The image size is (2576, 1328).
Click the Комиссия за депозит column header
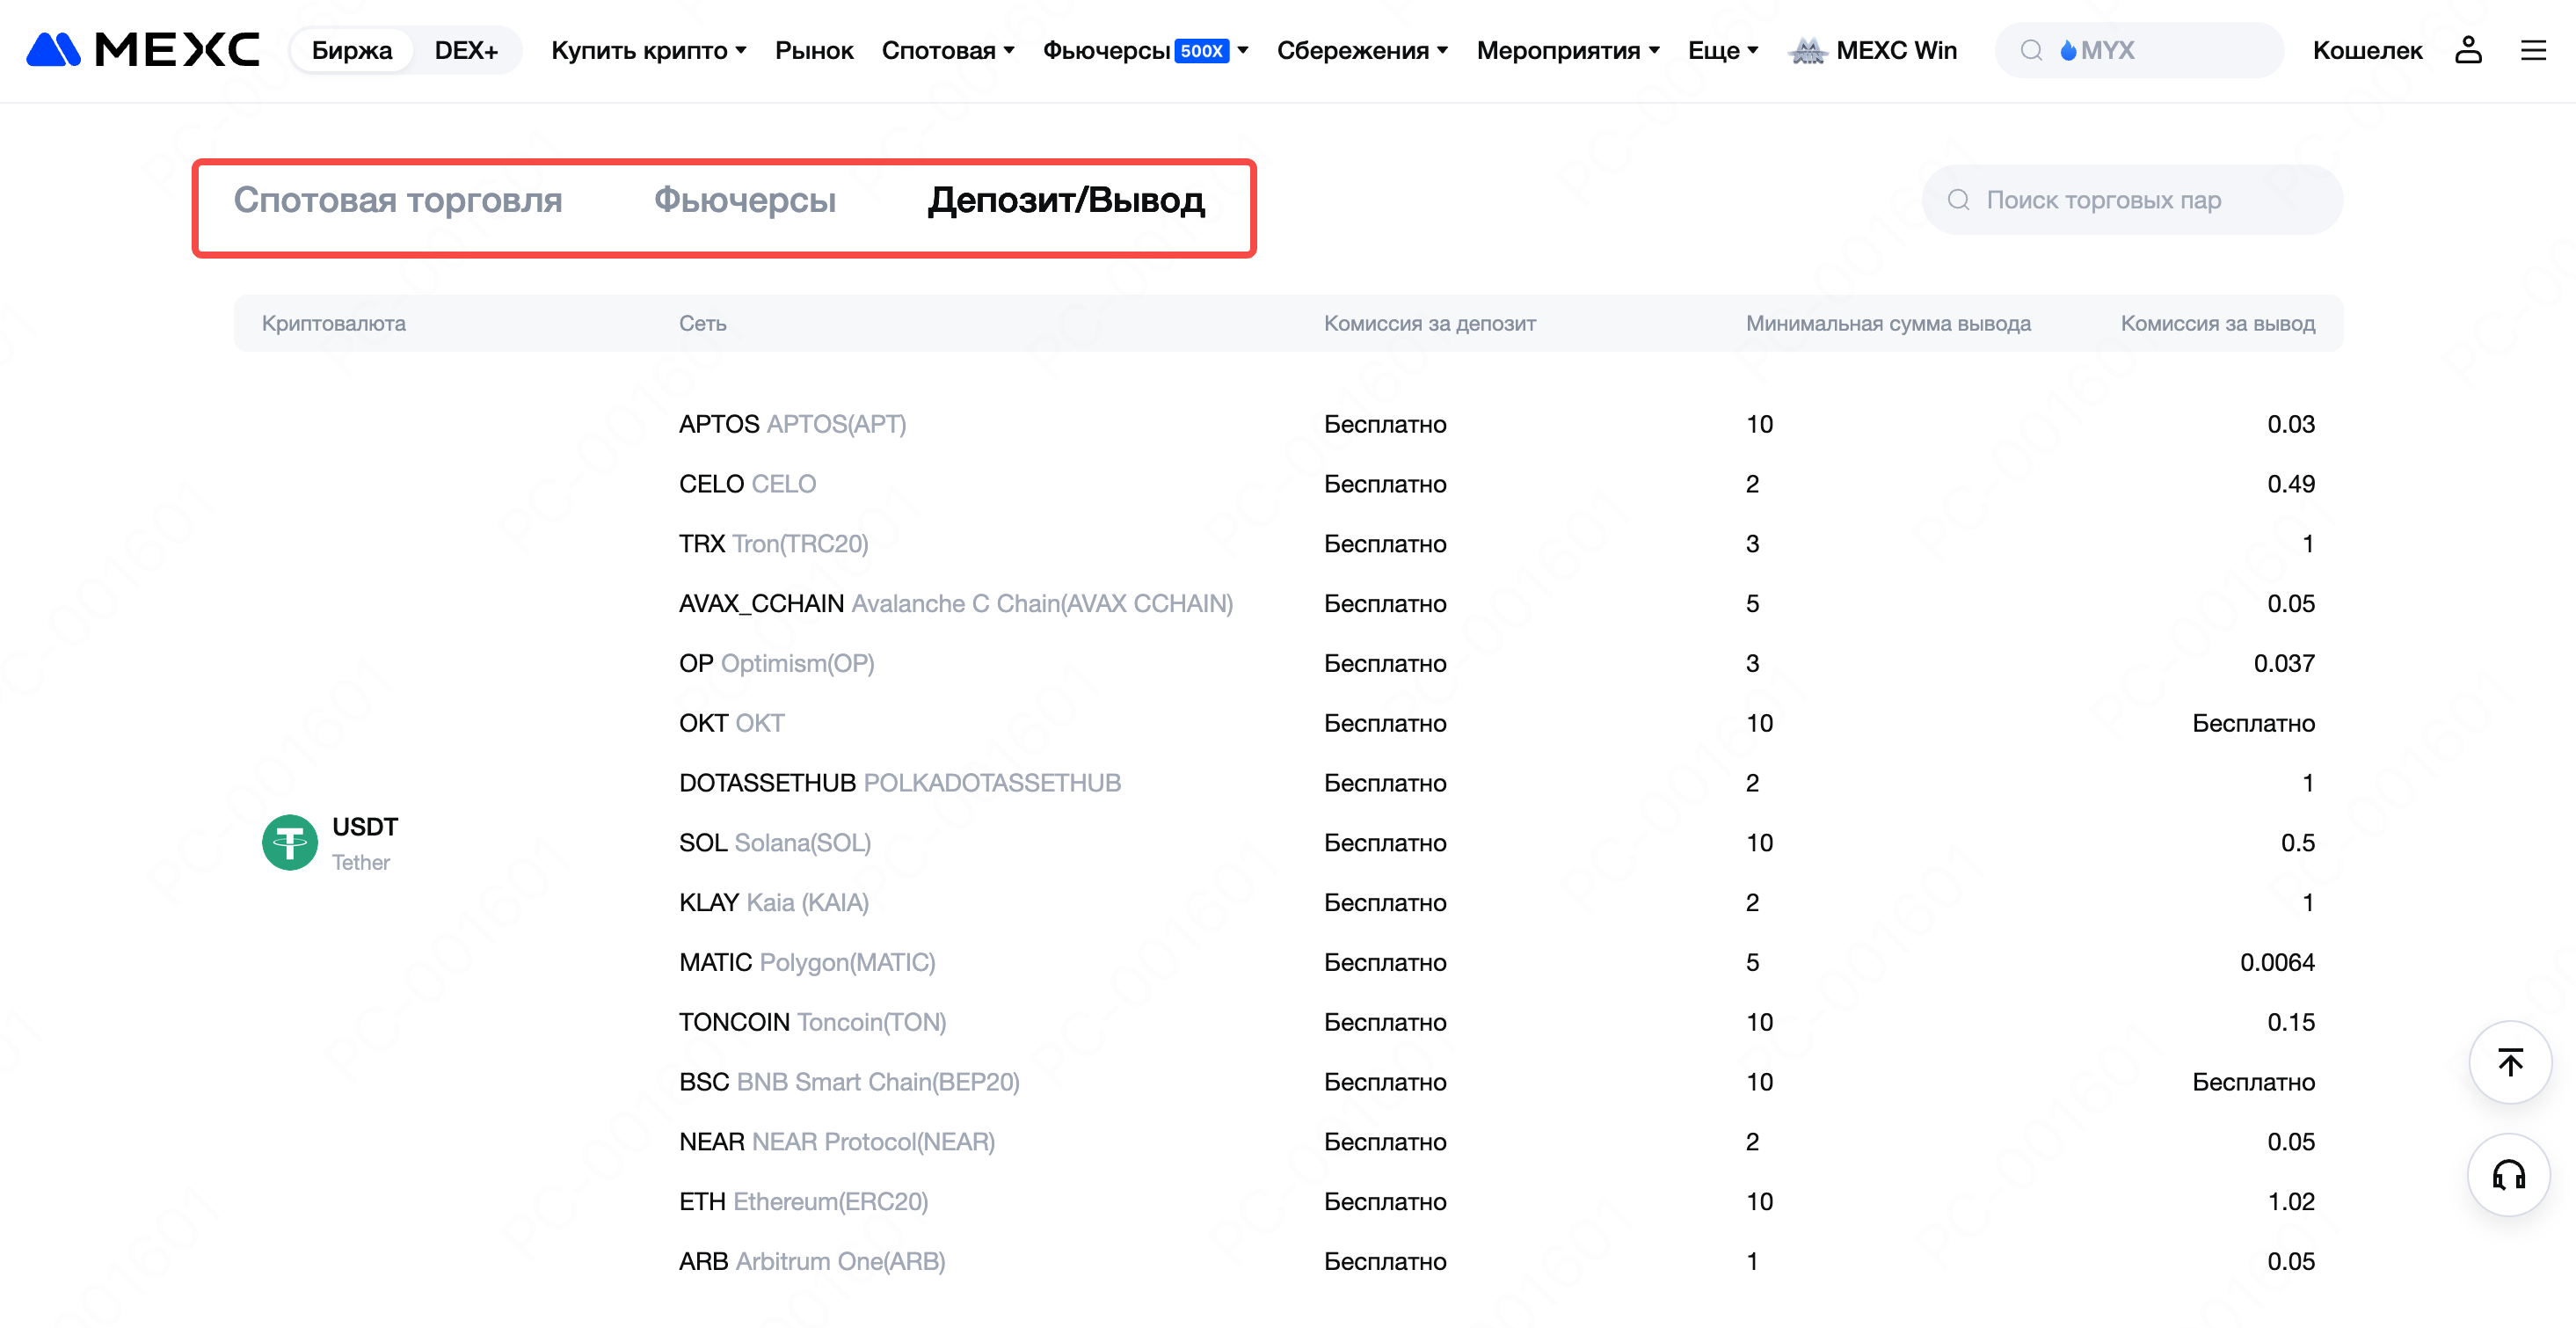point(1430,323)
